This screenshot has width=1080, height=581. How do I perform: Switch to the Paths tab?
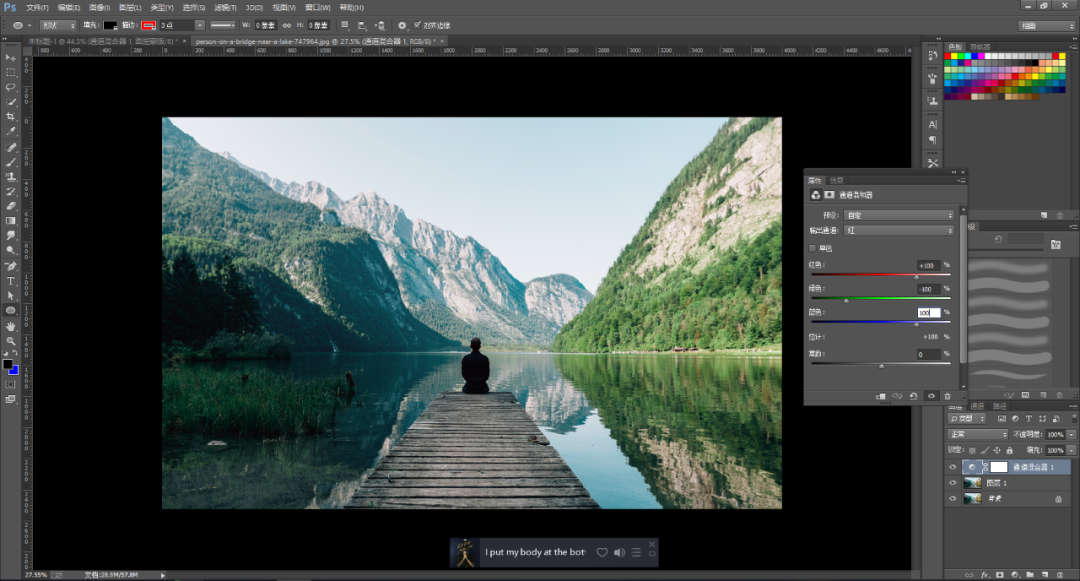point(999,406)
